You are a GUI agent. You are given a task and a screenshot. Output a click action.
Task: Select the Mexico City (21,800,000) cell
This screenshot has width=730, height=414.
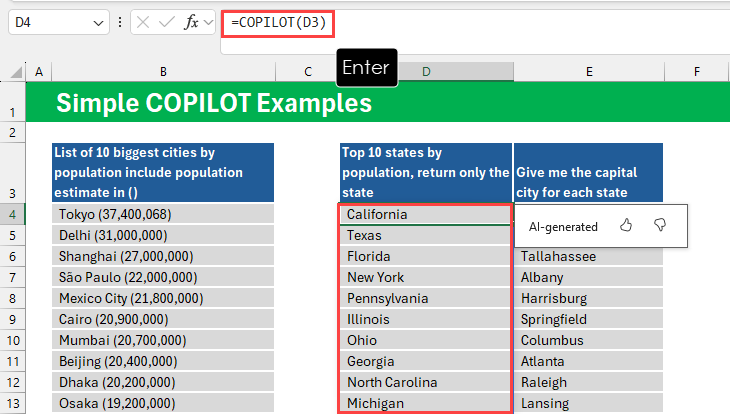163,299
